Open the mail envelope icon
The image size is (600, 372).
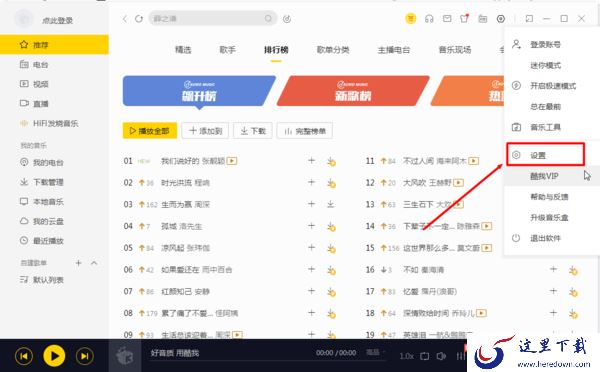pyautogui.click(x=447, y=18)
